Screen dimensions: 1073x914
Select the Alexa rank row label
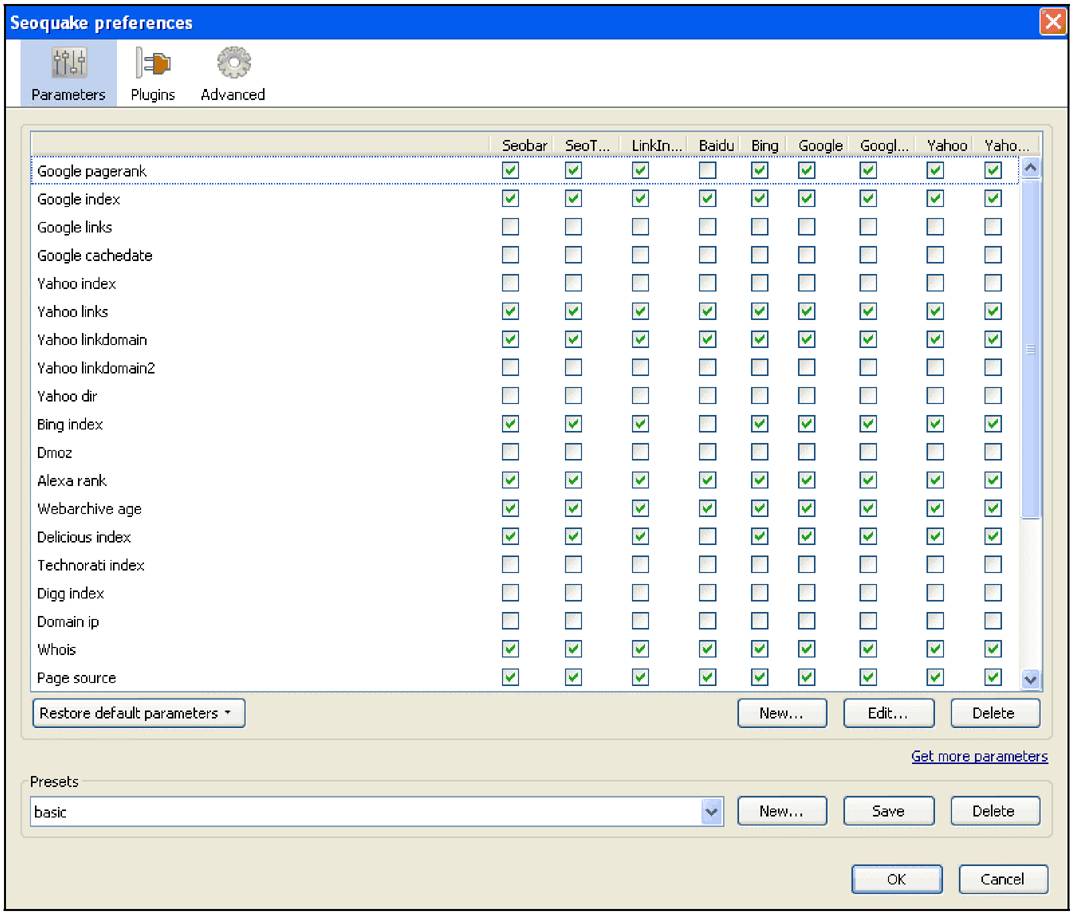72,480
